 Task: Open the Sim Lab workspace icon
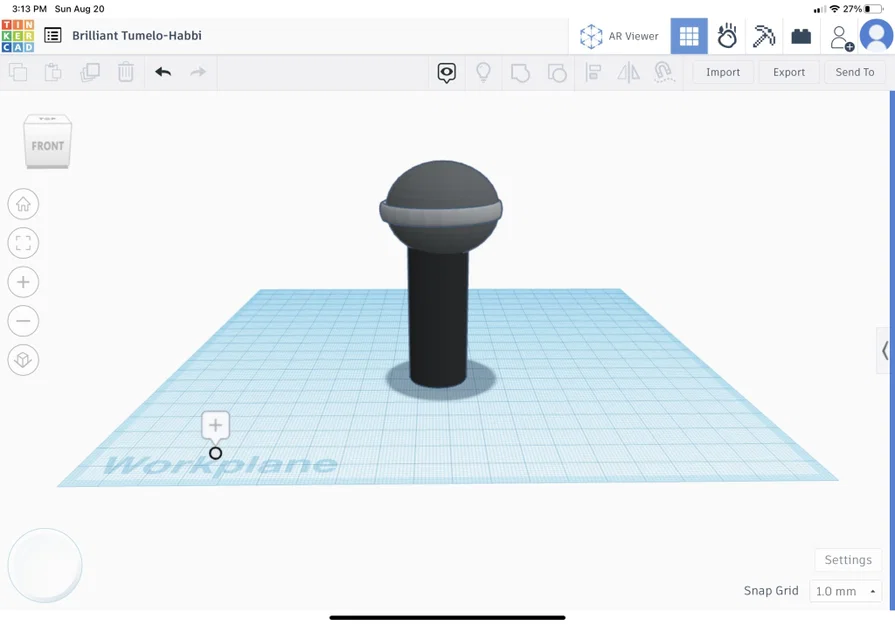727,36
